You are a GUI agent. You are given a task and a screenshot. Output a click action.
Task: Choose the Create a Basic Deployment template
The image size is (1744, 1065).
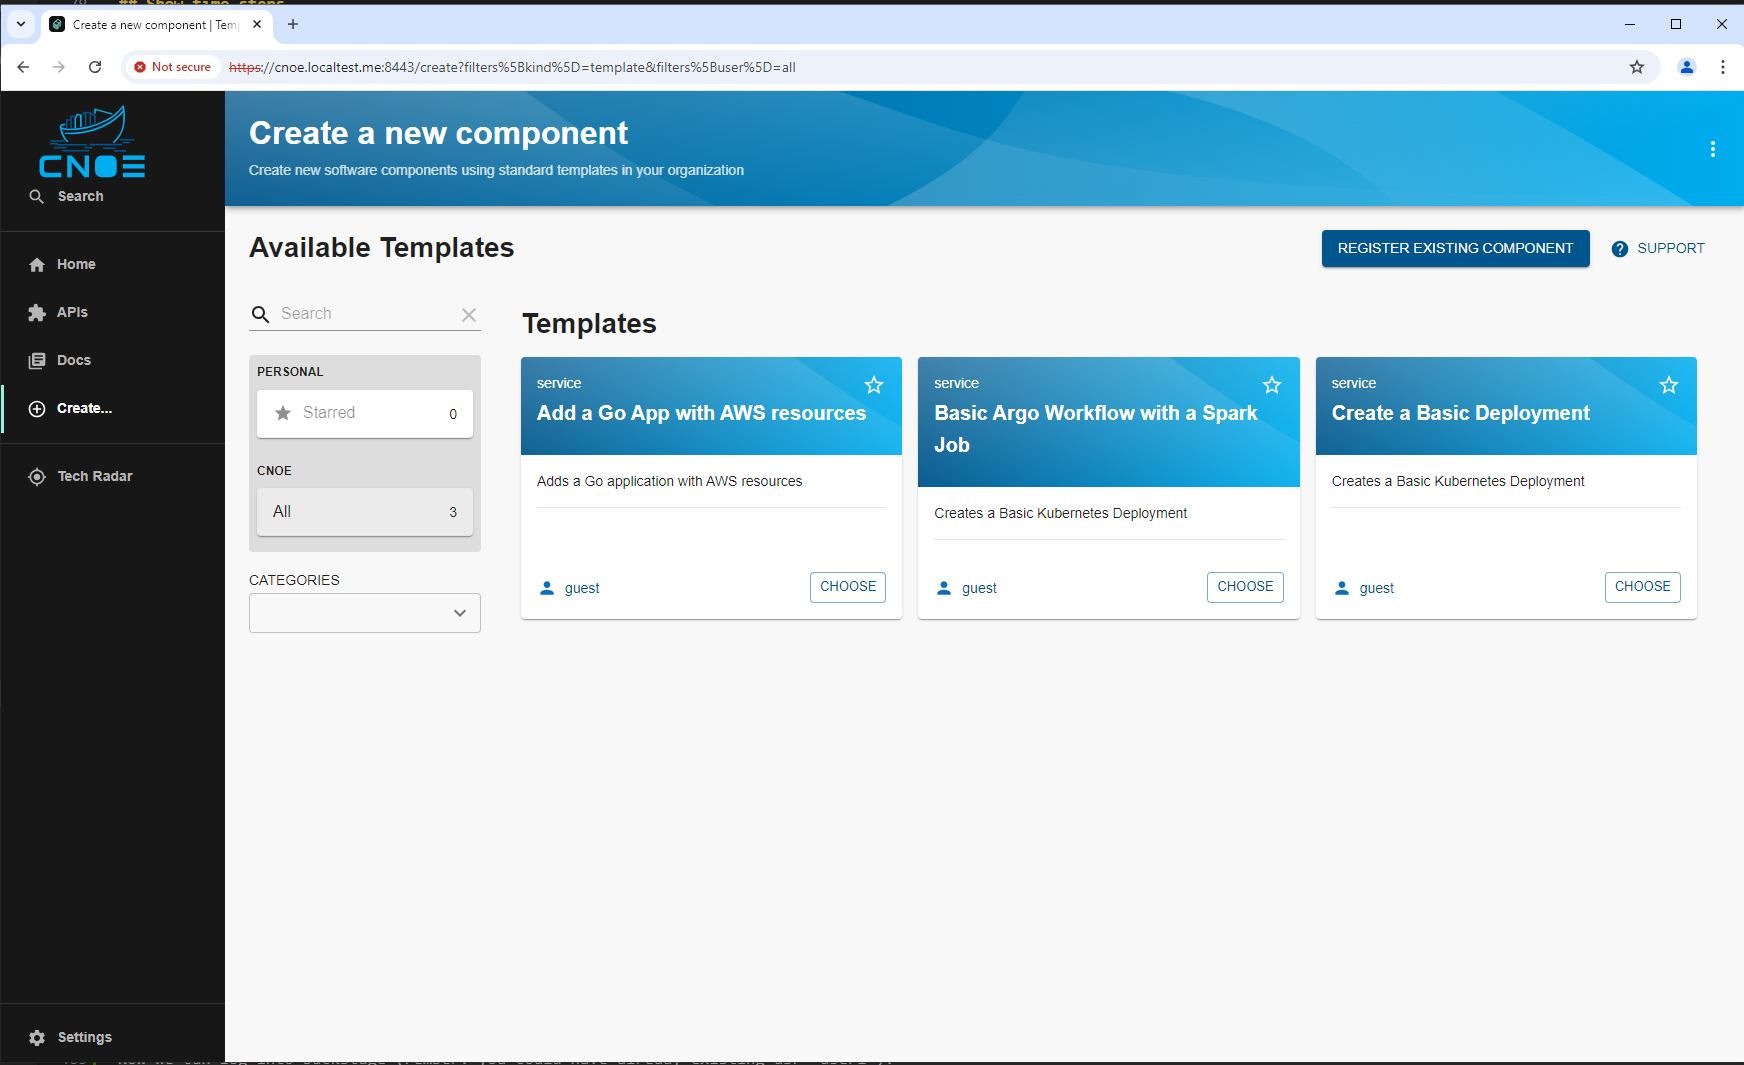pos(1642,587)
